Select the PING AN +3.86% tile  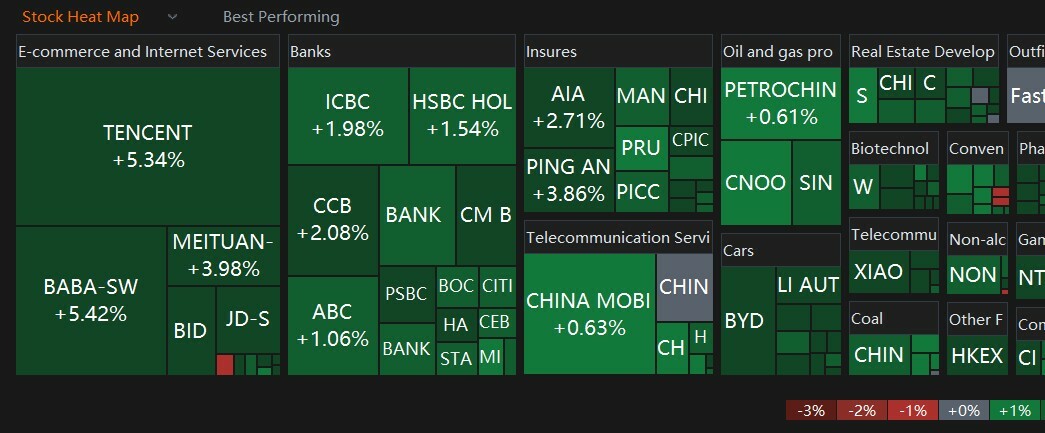(568, 180)
